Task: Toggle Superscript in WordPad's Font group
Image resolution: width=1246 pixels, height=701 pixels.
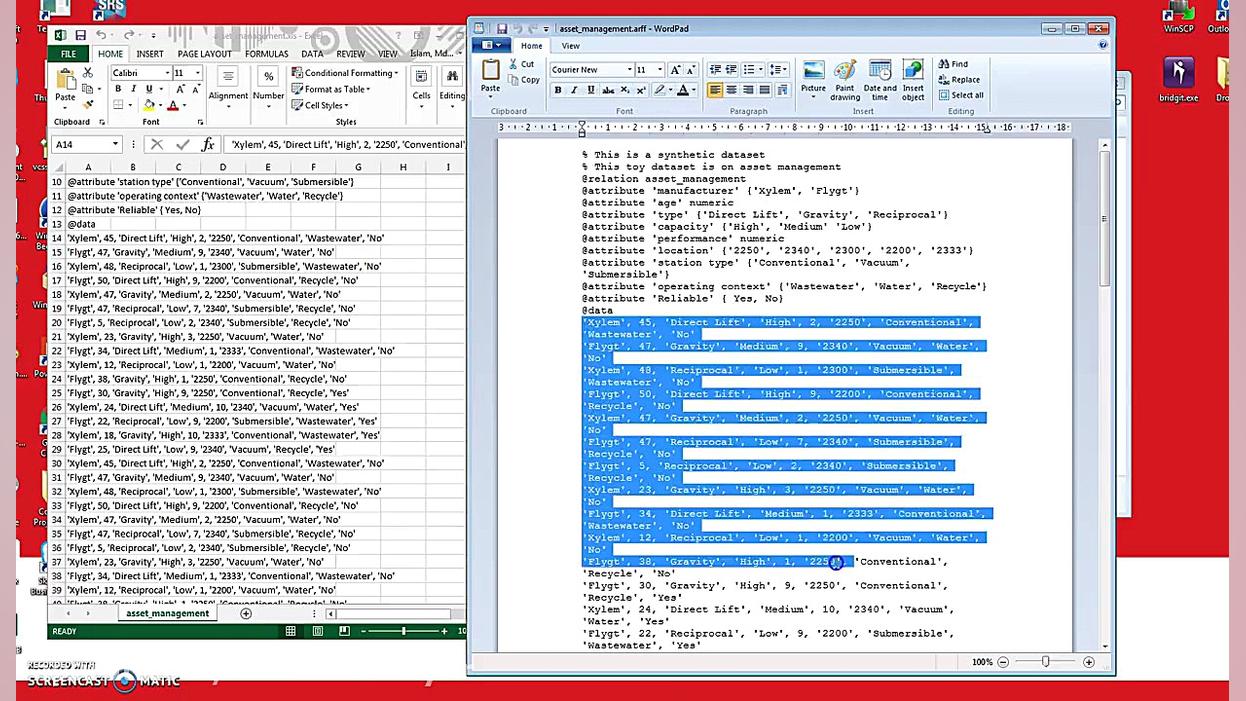Action: 640,90
